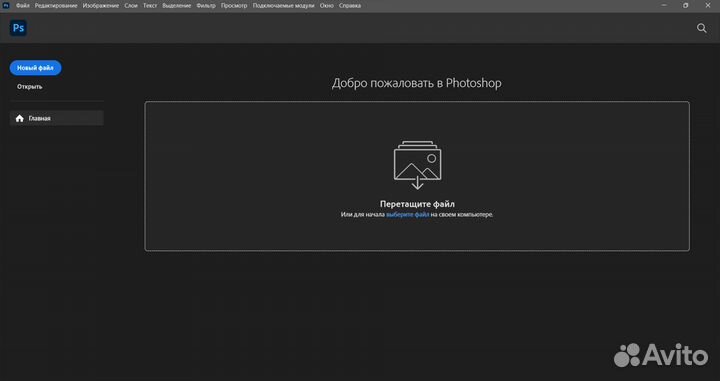Open the Изображение menu
Screen dimensions: 720x381
click(101, 6)
